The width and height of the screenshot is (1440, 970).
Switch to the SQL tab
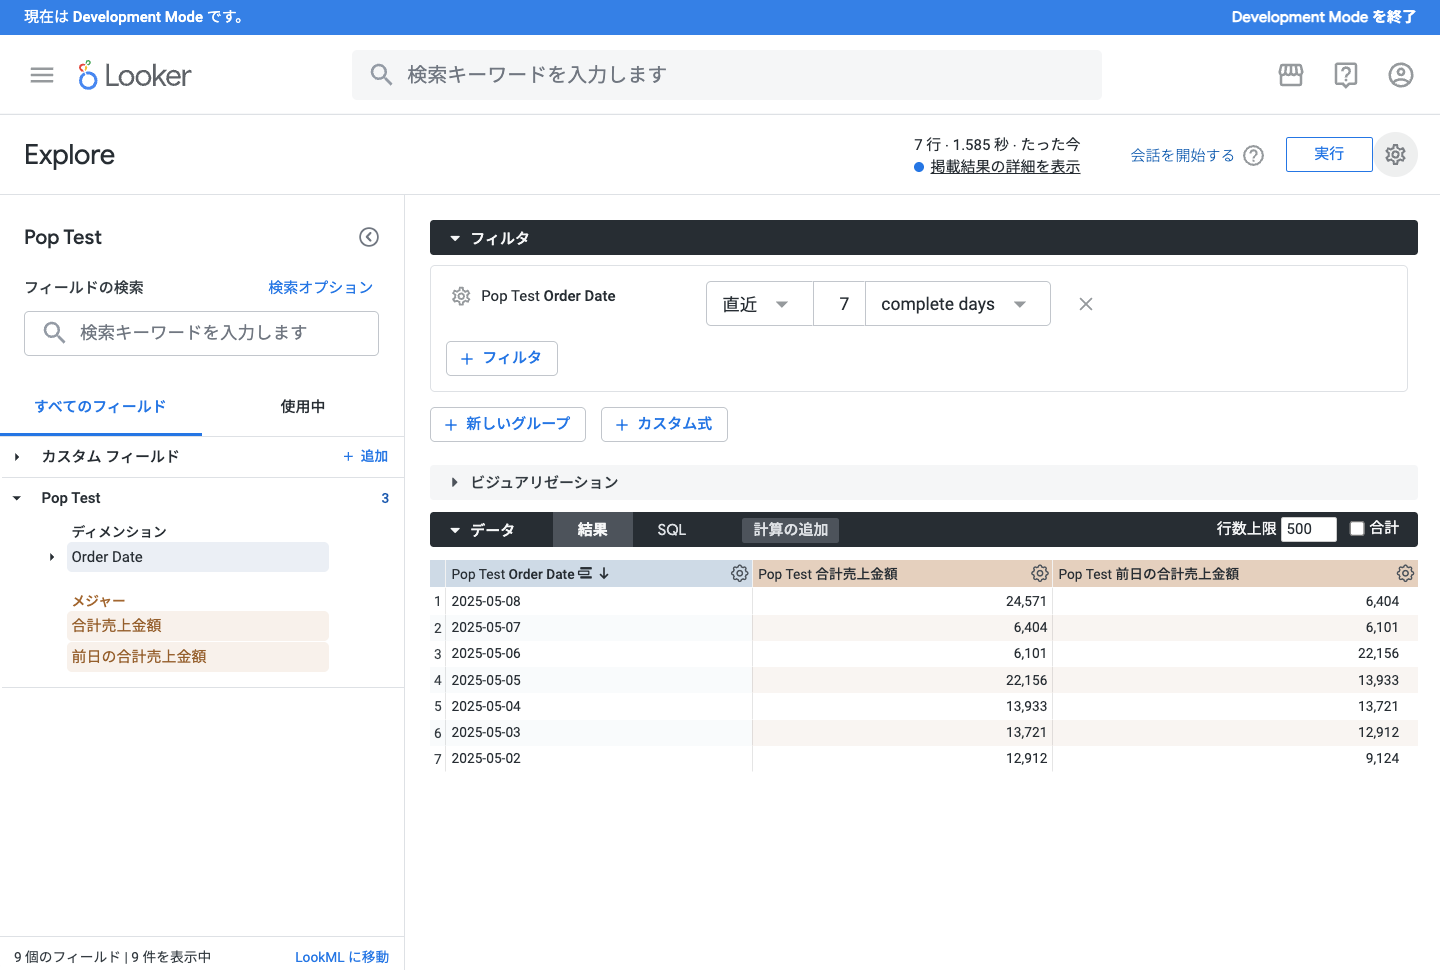671,530
